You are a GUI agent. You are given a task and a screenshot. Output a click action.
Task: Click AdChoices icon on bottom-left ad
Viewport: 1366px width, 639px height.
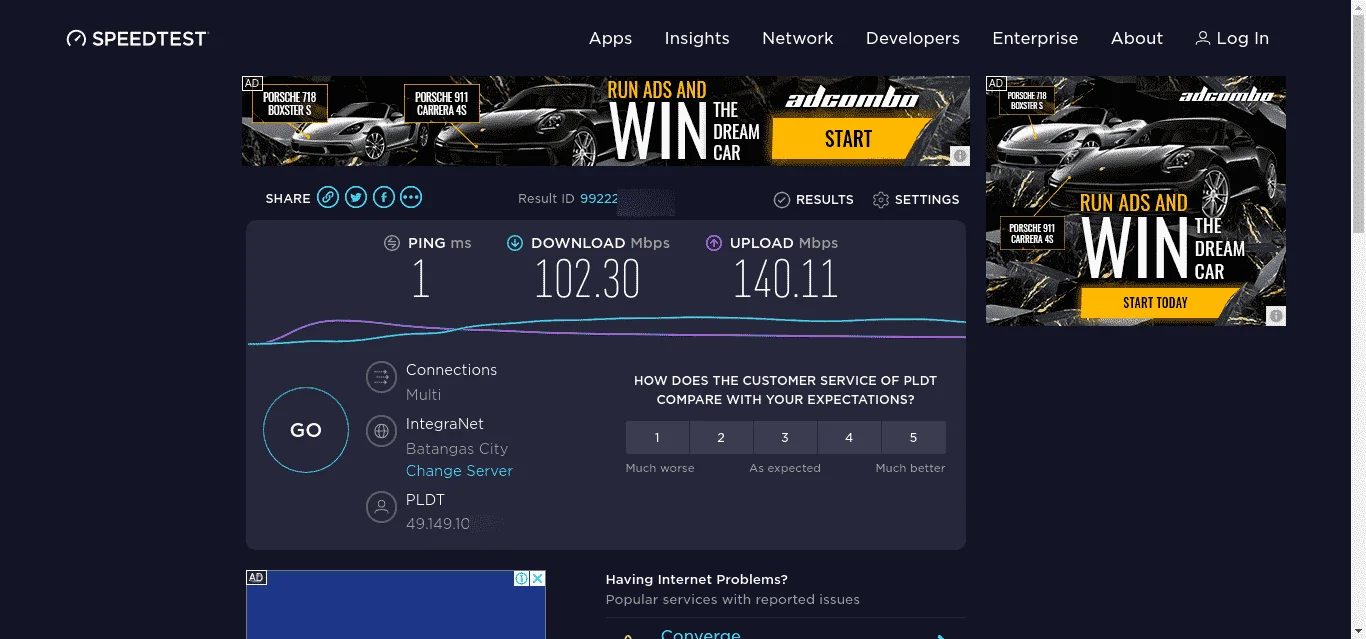521,578
